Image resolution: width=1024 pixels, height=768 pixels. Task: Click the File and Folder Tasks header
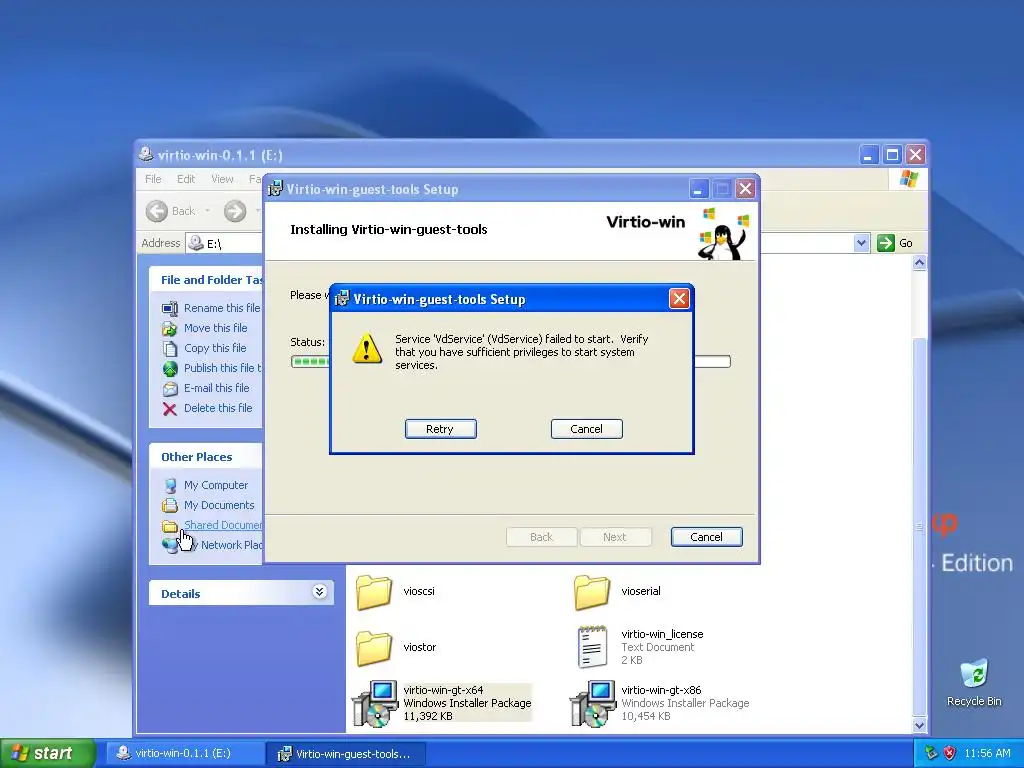coord(206,280)
